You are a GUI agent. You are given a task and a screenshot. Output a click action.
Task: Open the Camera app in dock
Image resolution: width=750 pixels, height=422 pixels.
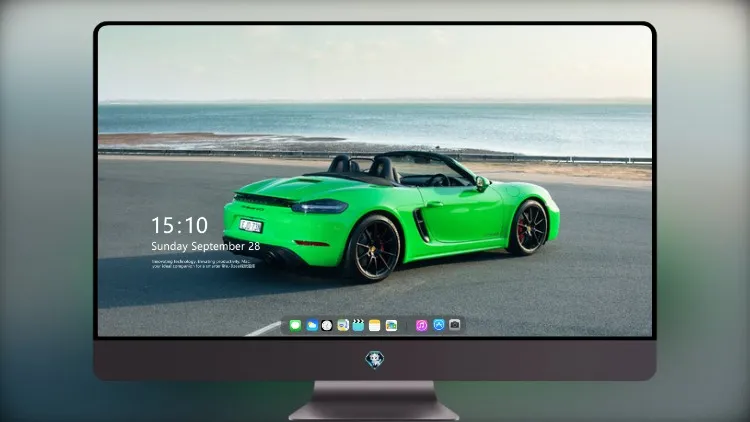[455, 325]
